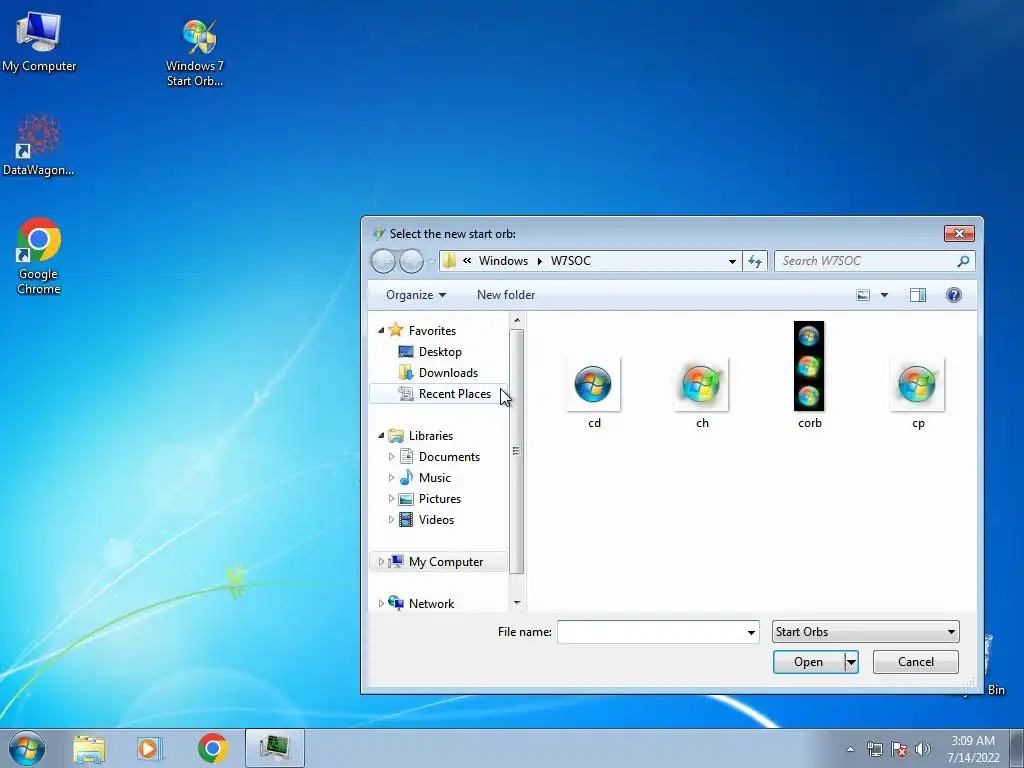The width and height of the screenshot is (1024, 768).
Task: Open the File name history dropdown
Action: tap(751, 632)
